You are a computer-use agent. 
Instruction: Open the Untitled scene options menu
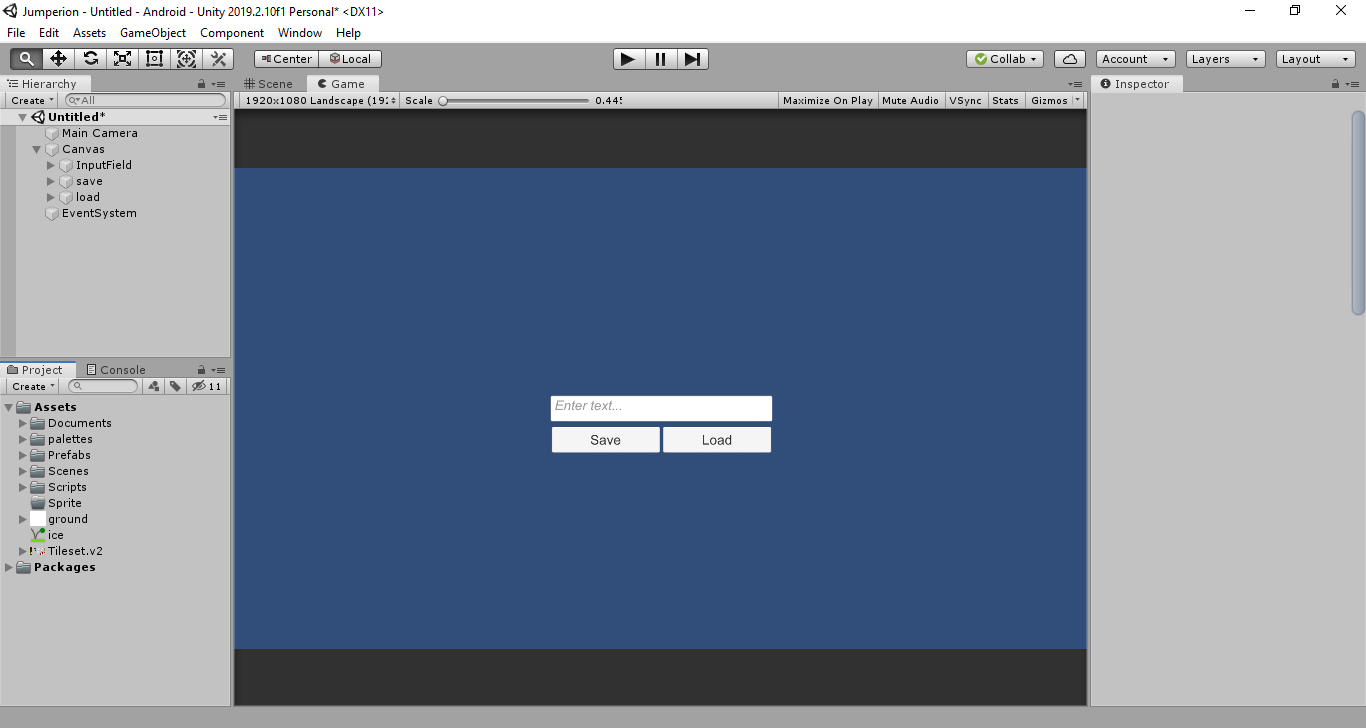(x=220, y=117)
